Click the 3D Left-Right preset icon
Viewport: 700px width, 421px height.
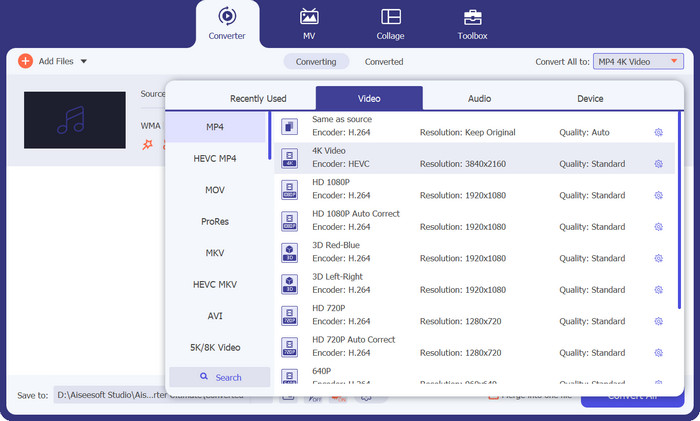[290, 284]
